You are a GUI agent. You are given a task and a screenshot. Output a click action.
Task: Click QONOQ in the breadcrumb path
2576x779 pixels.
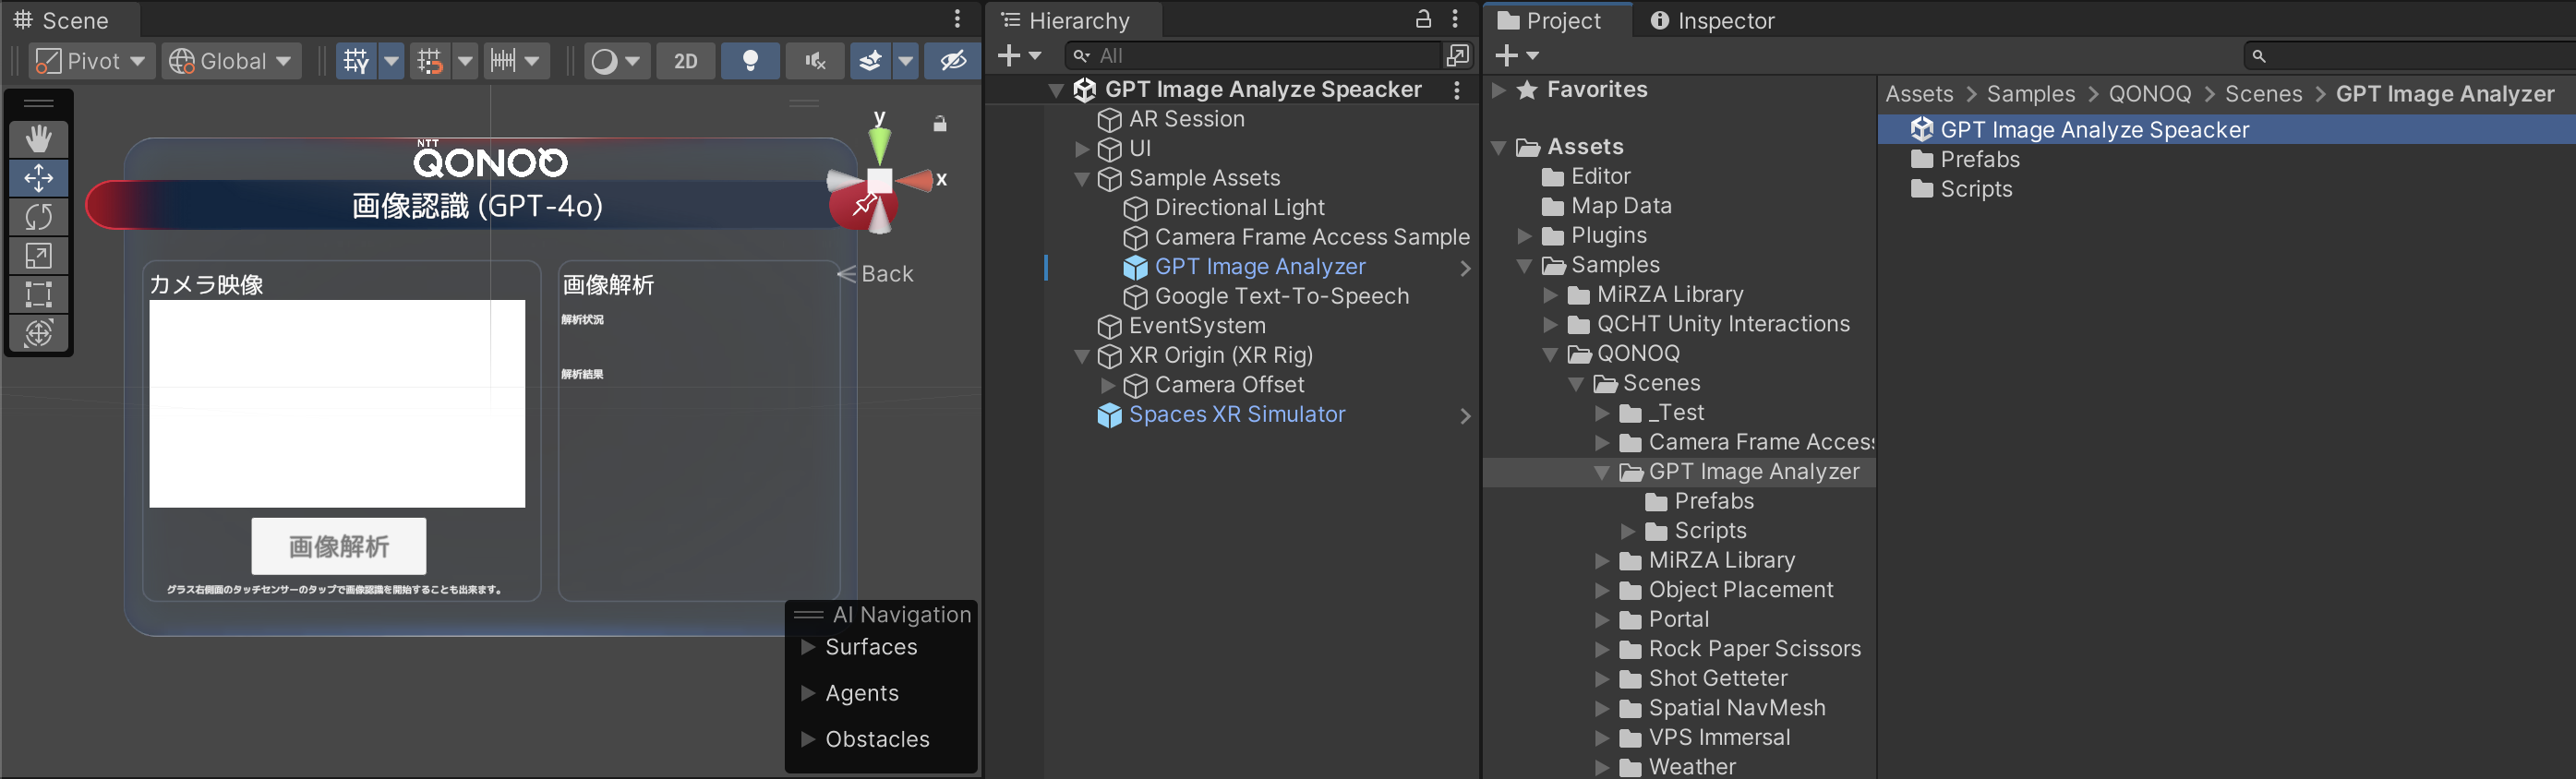pyautogui.click(x=2149, y=94)
